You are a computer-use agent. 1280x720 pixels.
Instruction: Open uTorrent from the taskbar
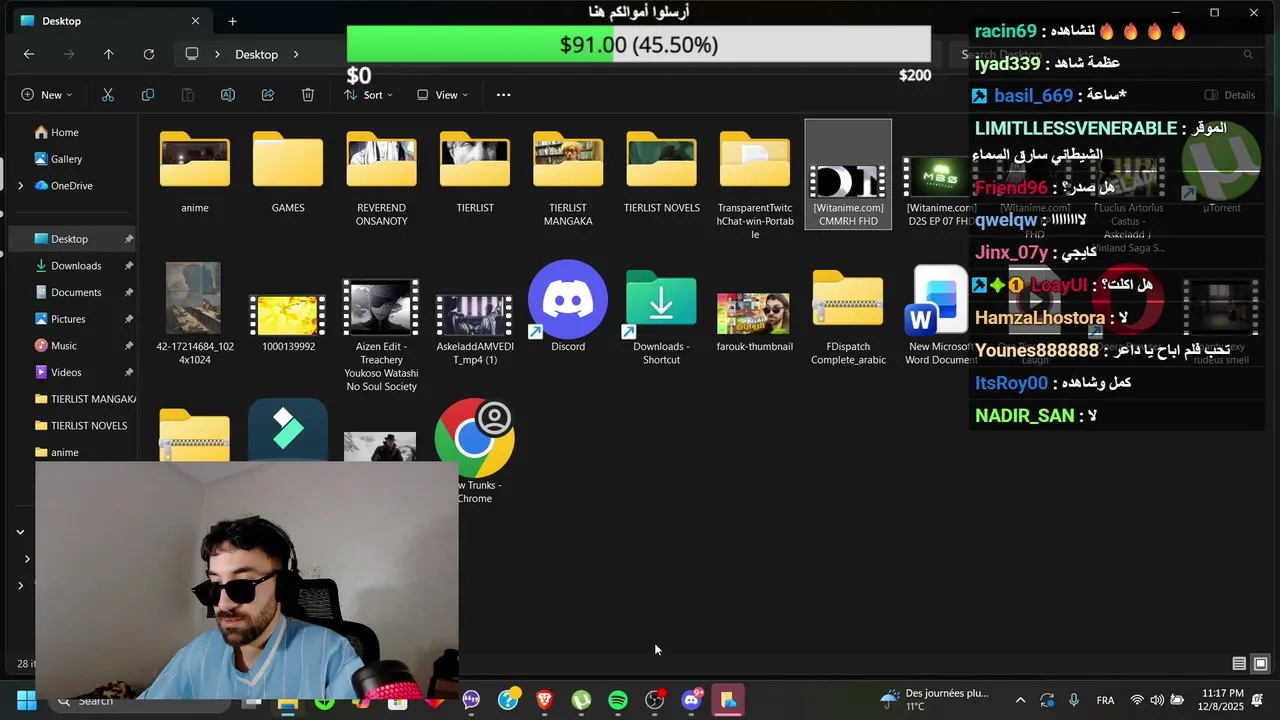coord(581,700)
